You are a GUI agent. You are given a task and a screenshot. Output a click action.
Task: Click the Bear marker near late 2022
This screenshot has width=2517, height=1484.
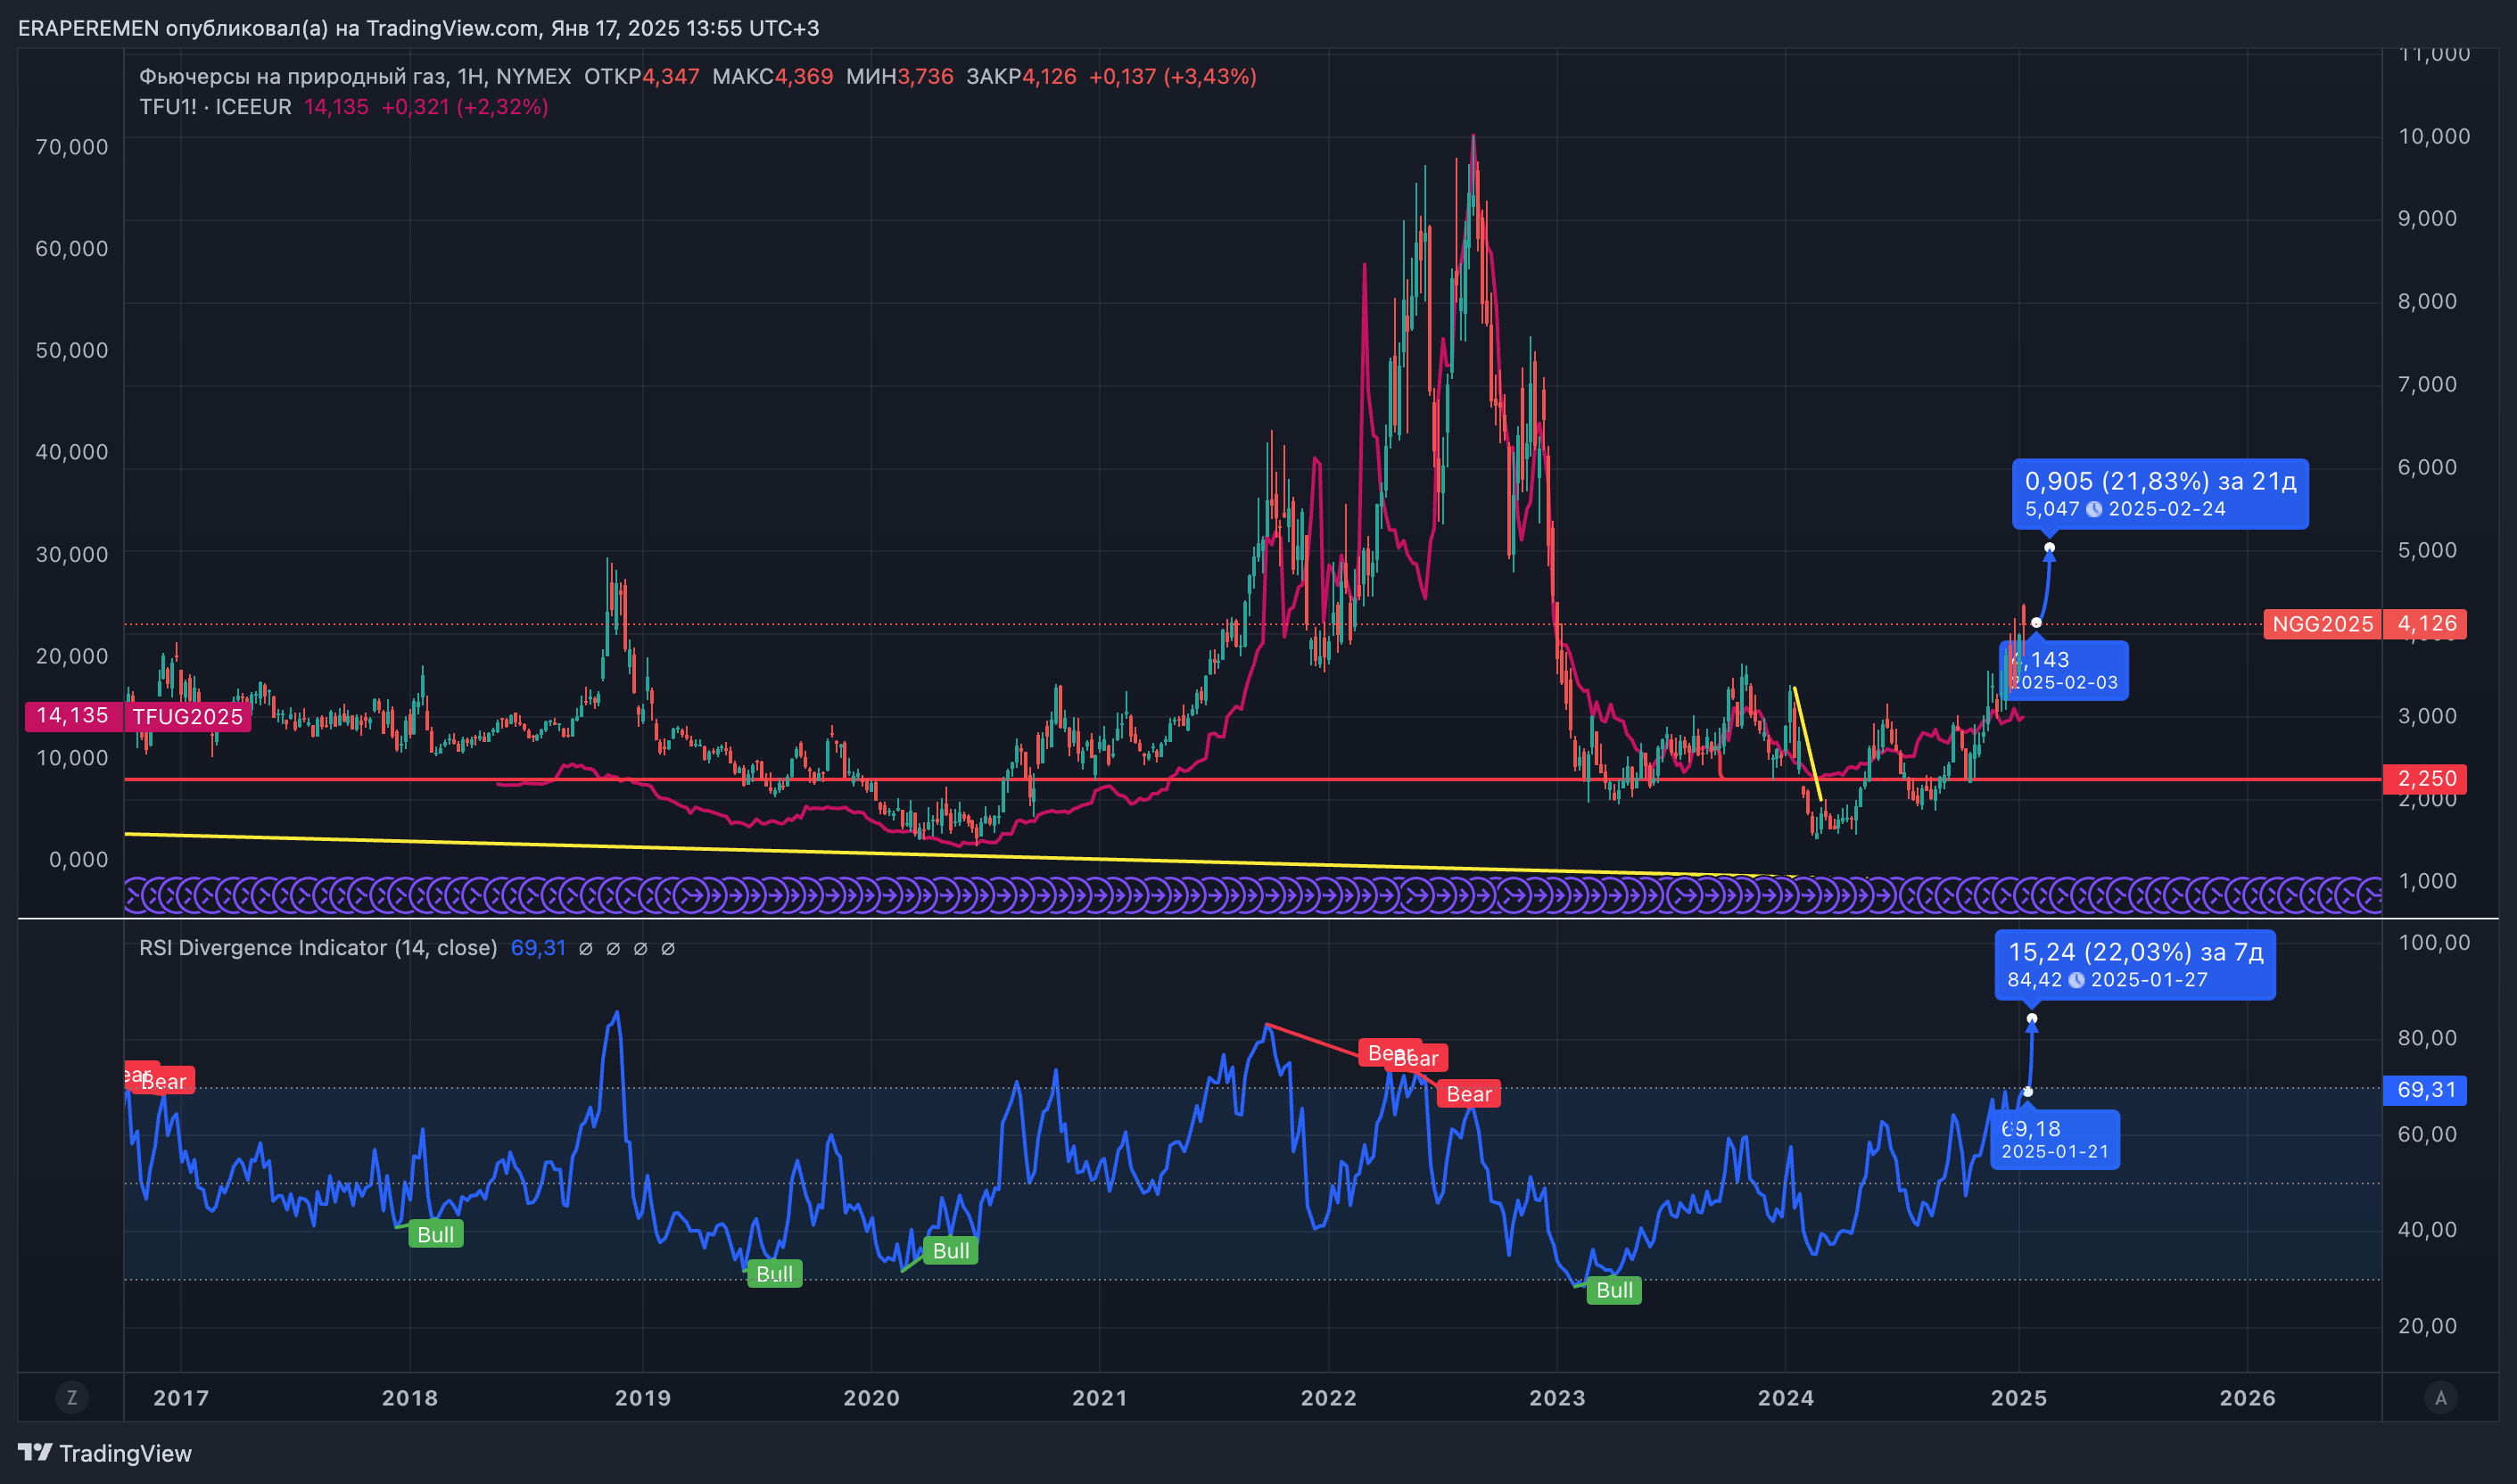click(x=1468, y=1094)
